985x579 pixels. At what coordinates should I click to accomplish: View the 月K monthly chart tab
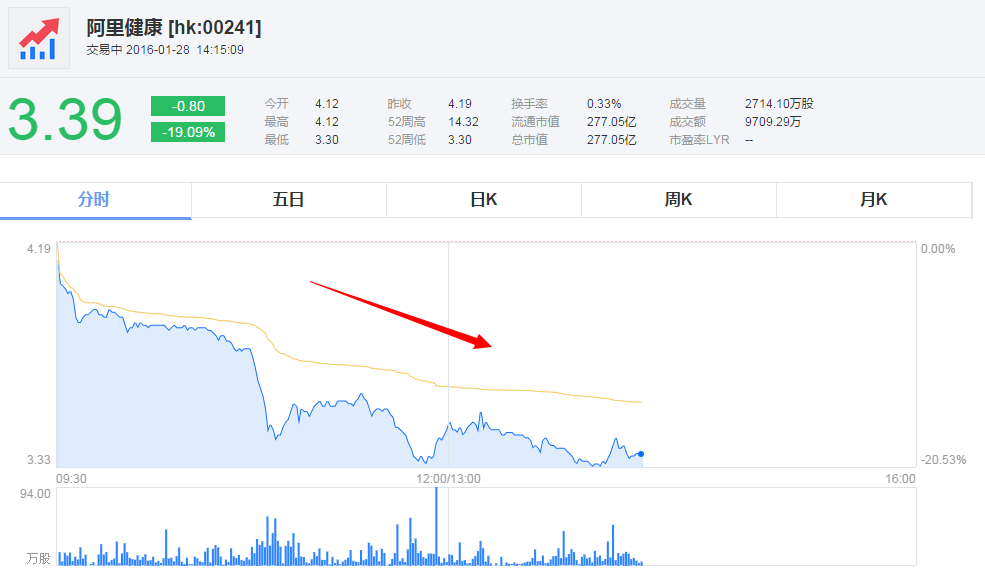873,200
